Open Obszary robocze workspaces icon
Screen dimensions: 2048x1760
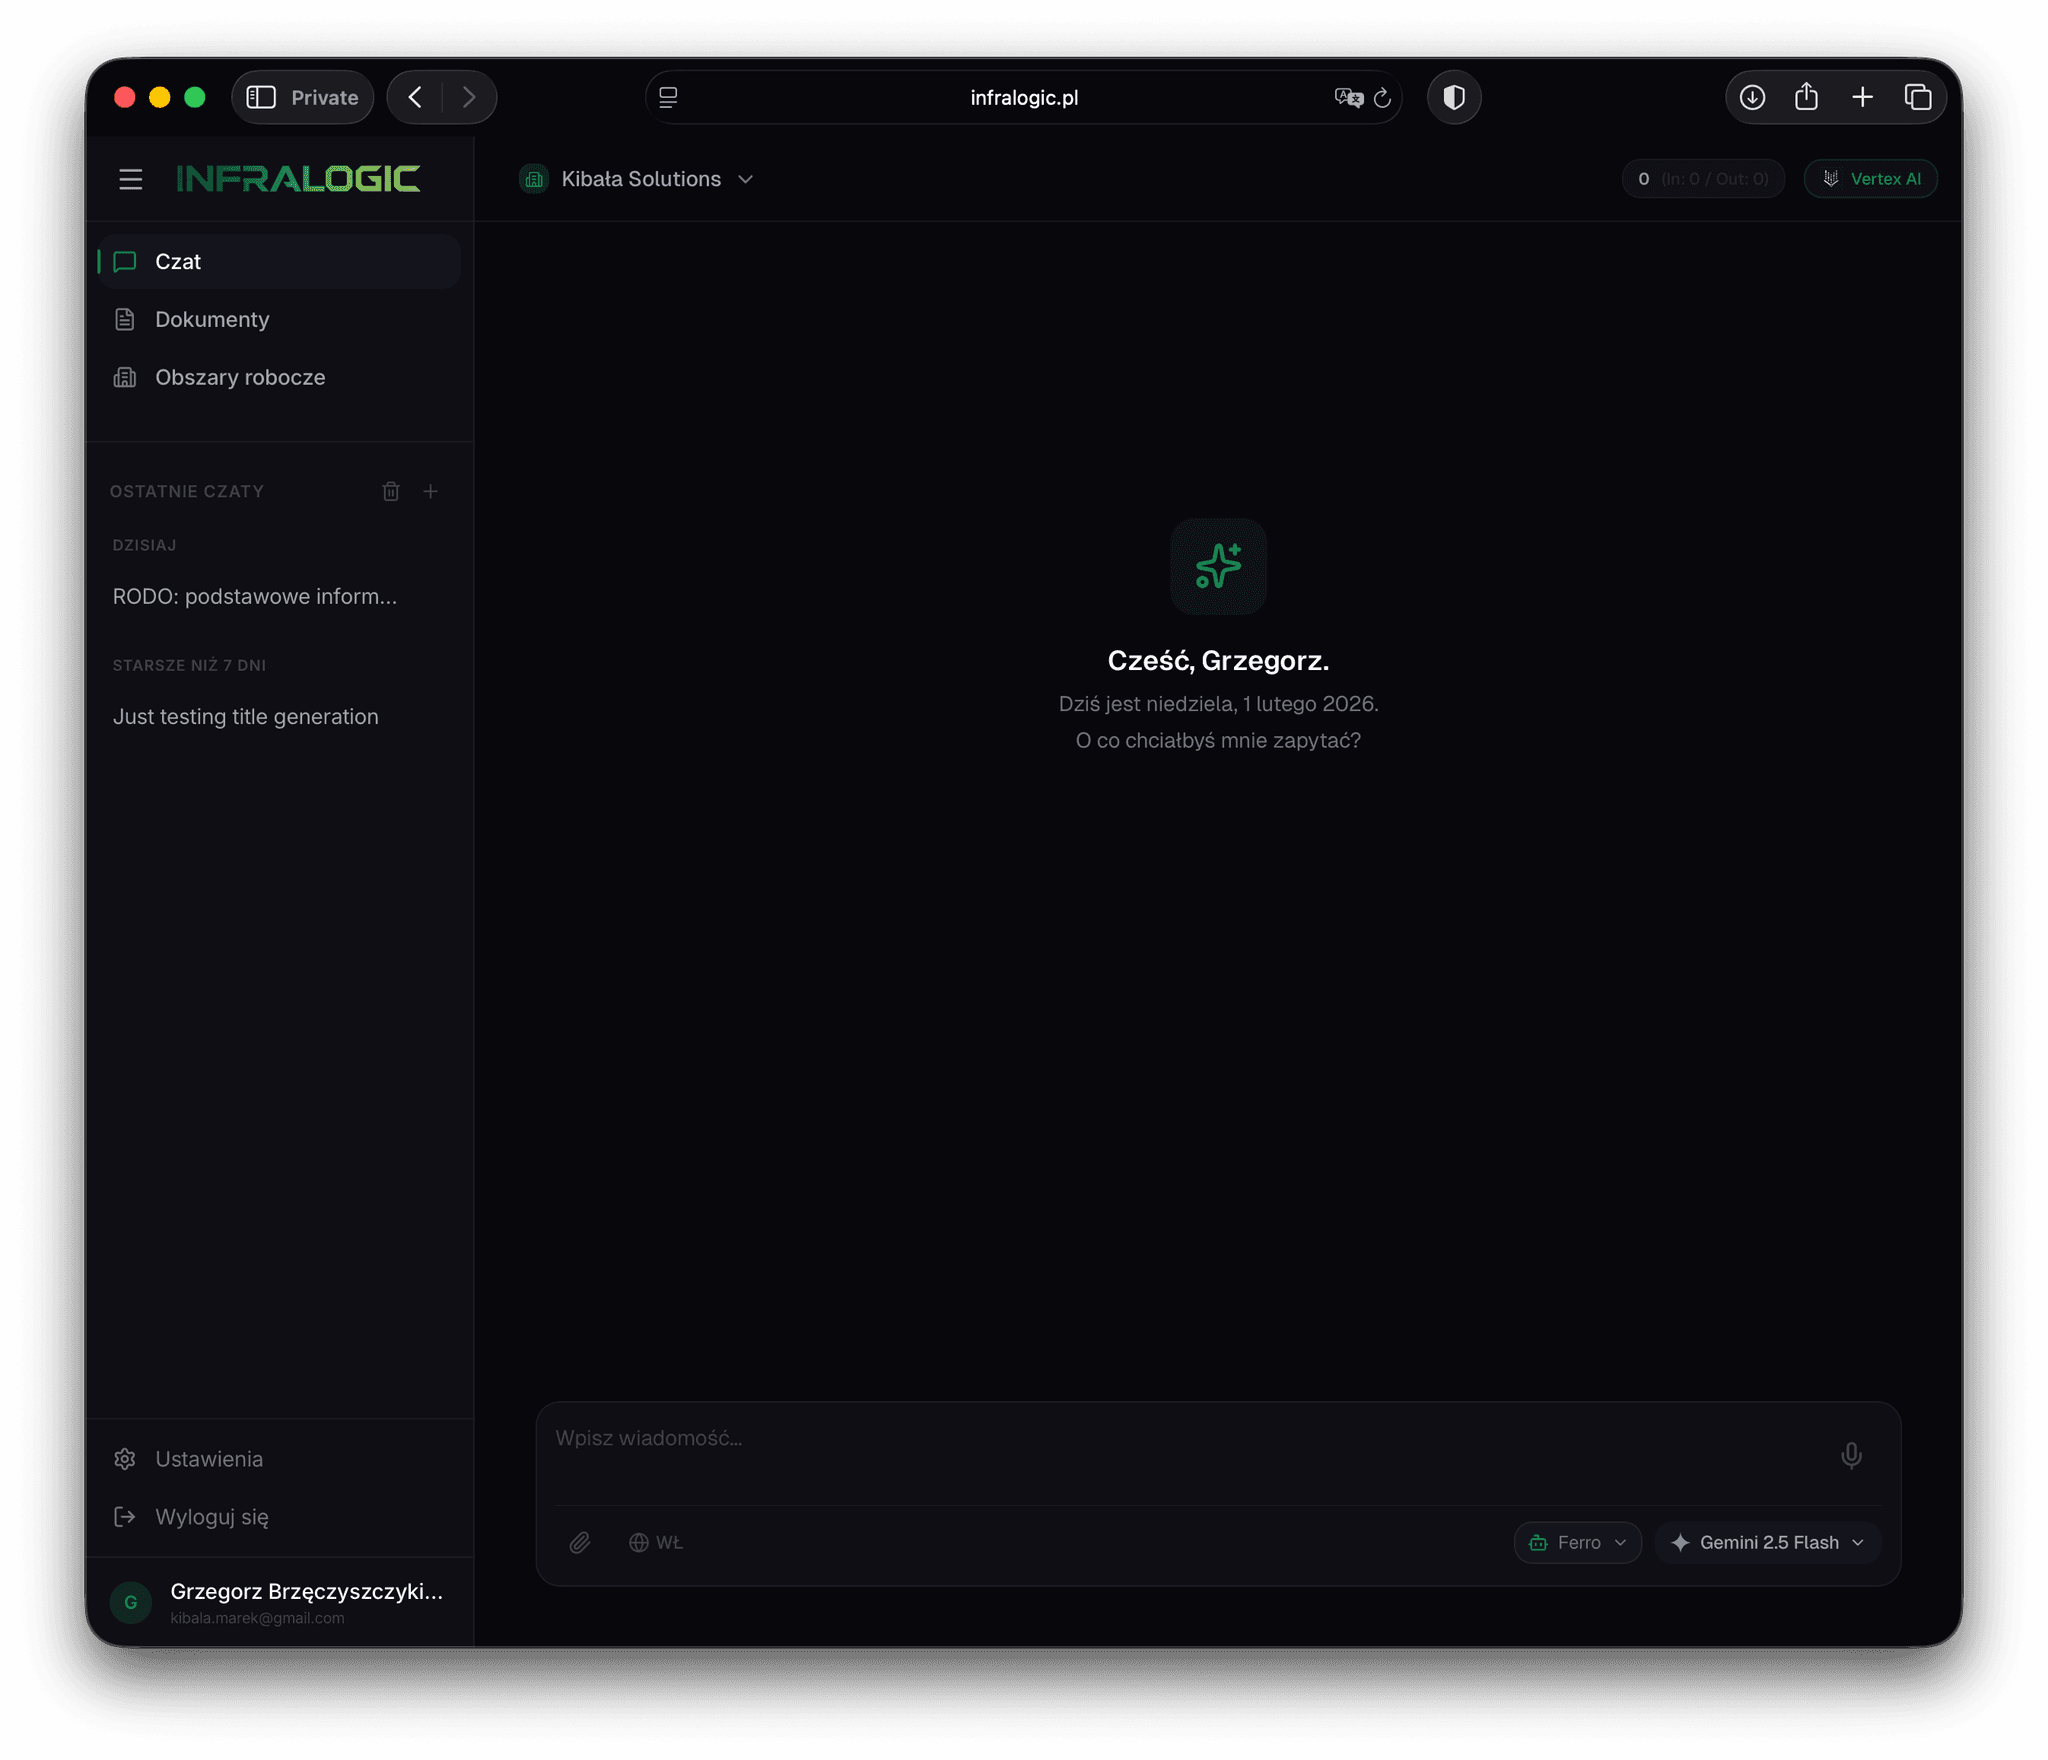(x=124, y=377)
